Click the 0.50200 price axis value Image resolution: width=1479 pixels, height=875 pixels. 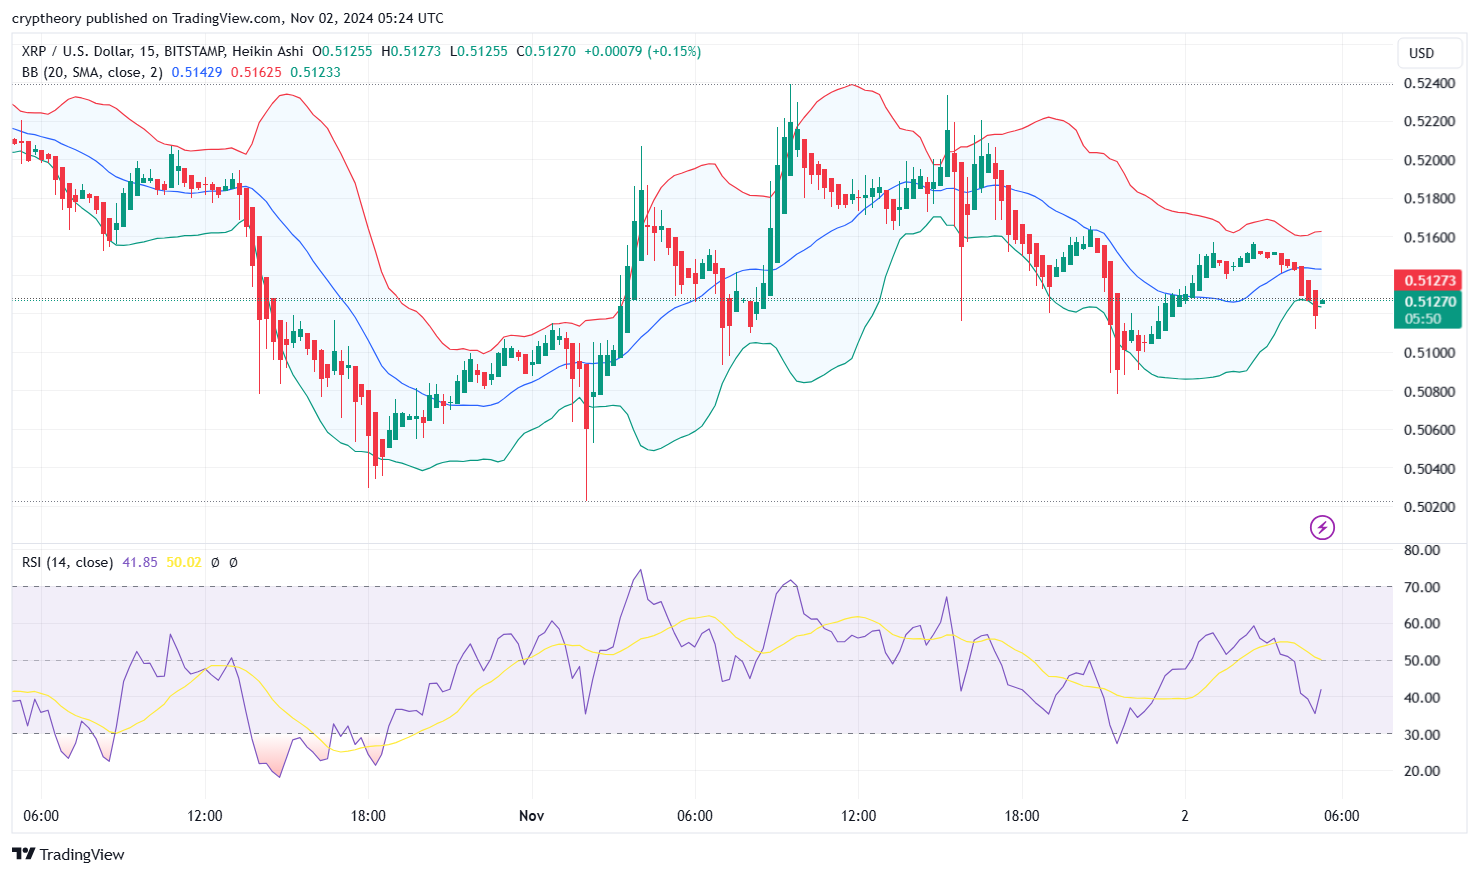tap(1429, 506)
